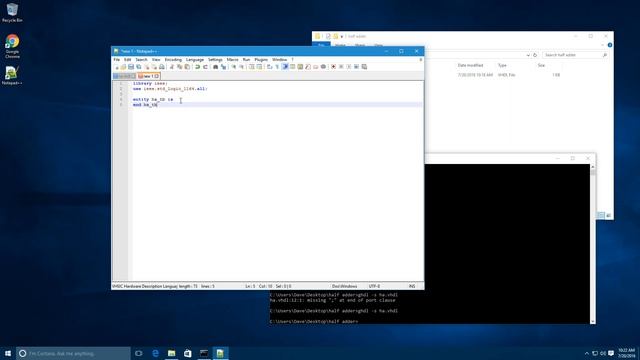This screenshot has width=640, height=360.
Task: Toggle the highlighted Indent Guide button
Action: click(285, 67)
